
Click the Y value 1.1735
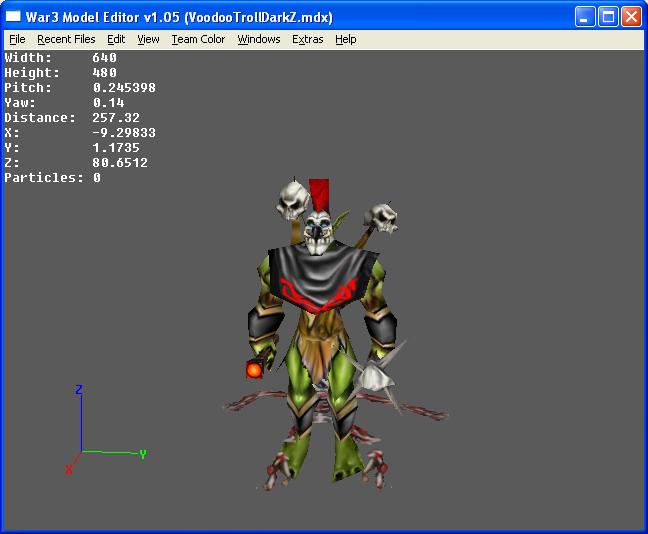[x=116, y=148]
